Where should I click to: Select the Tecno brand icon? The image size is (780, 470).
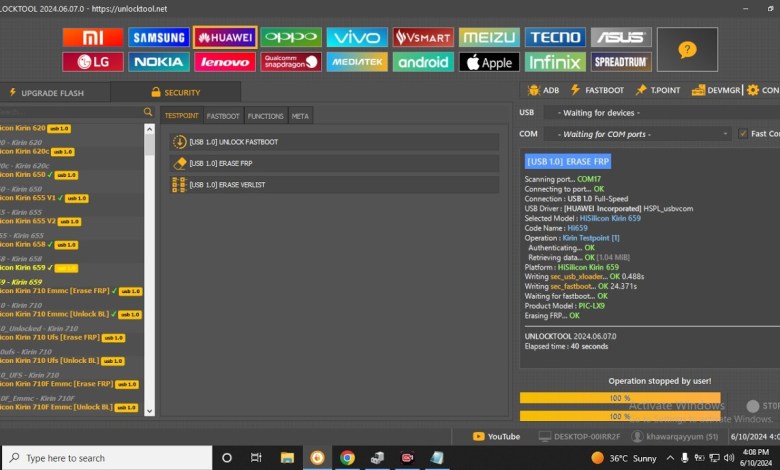pos(555,37)
